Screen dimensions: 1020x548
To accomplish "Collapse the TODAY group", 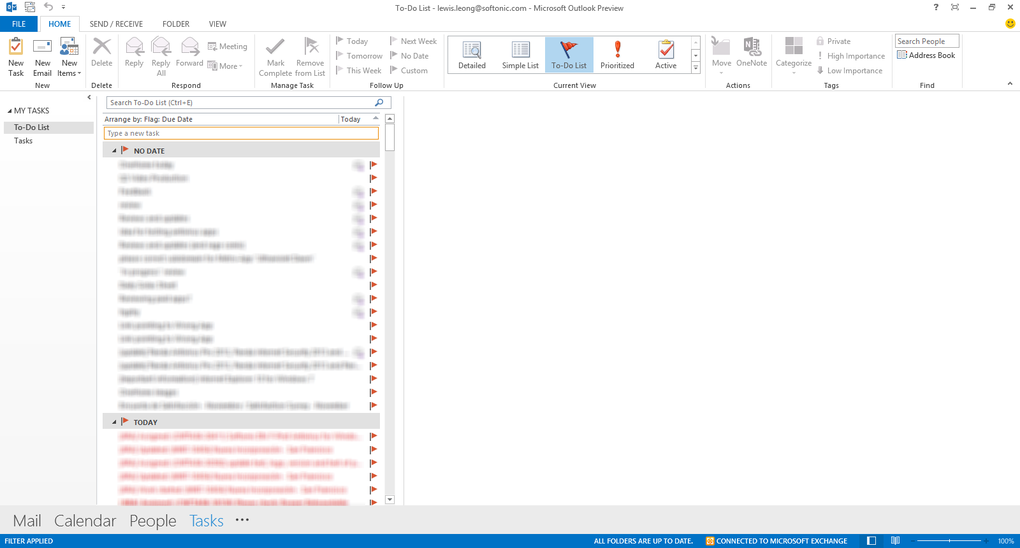I will (x=114, y=422).
